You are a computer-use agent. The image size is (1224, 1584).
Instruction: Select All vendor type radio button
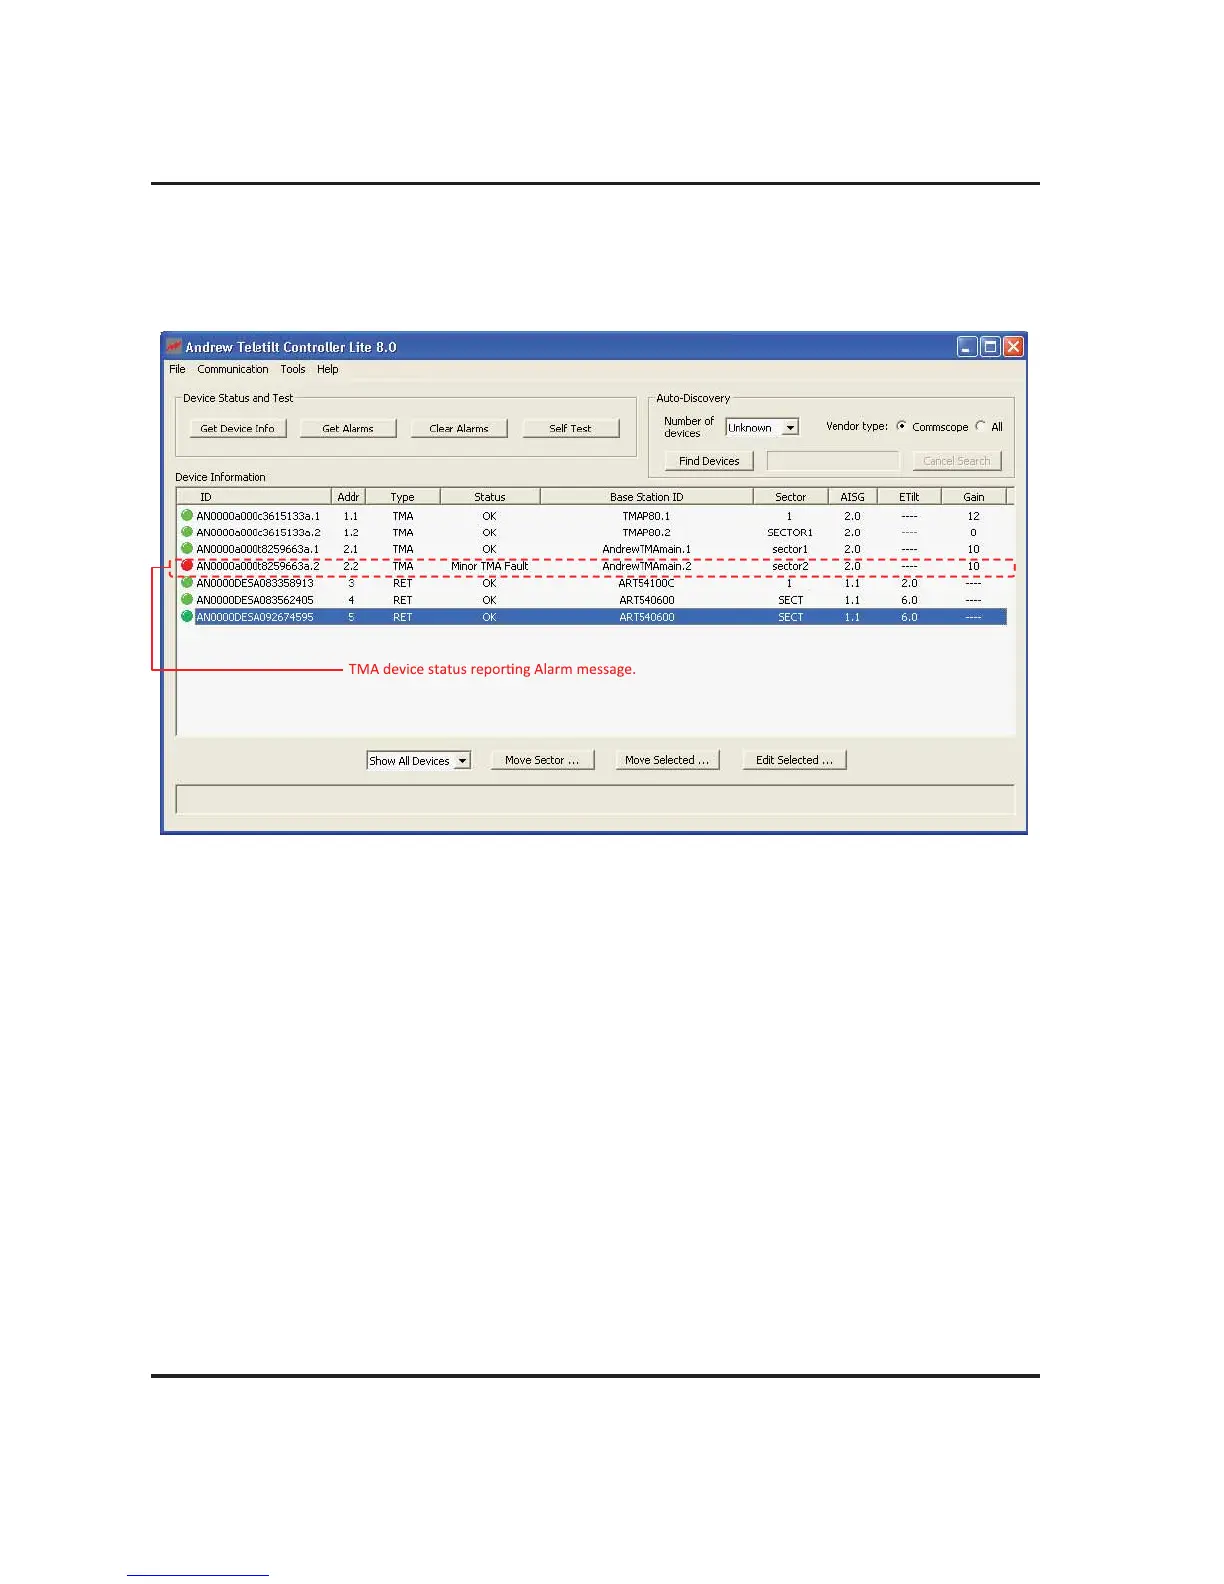click(980, 426)
